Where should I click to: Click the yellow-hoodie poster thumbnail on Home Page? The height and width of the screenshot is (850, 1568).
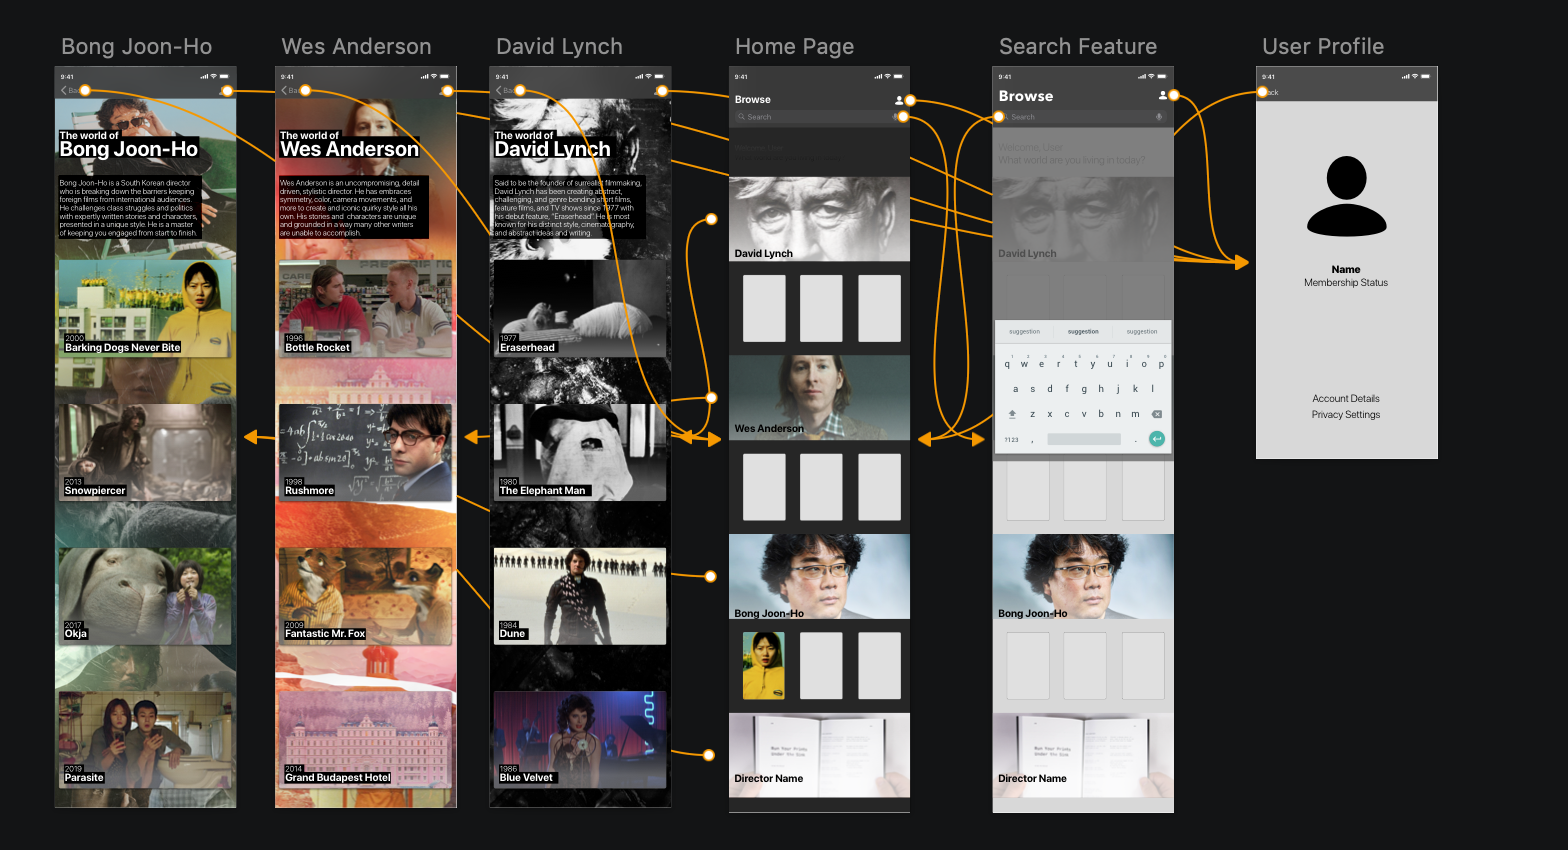(764, 665)
